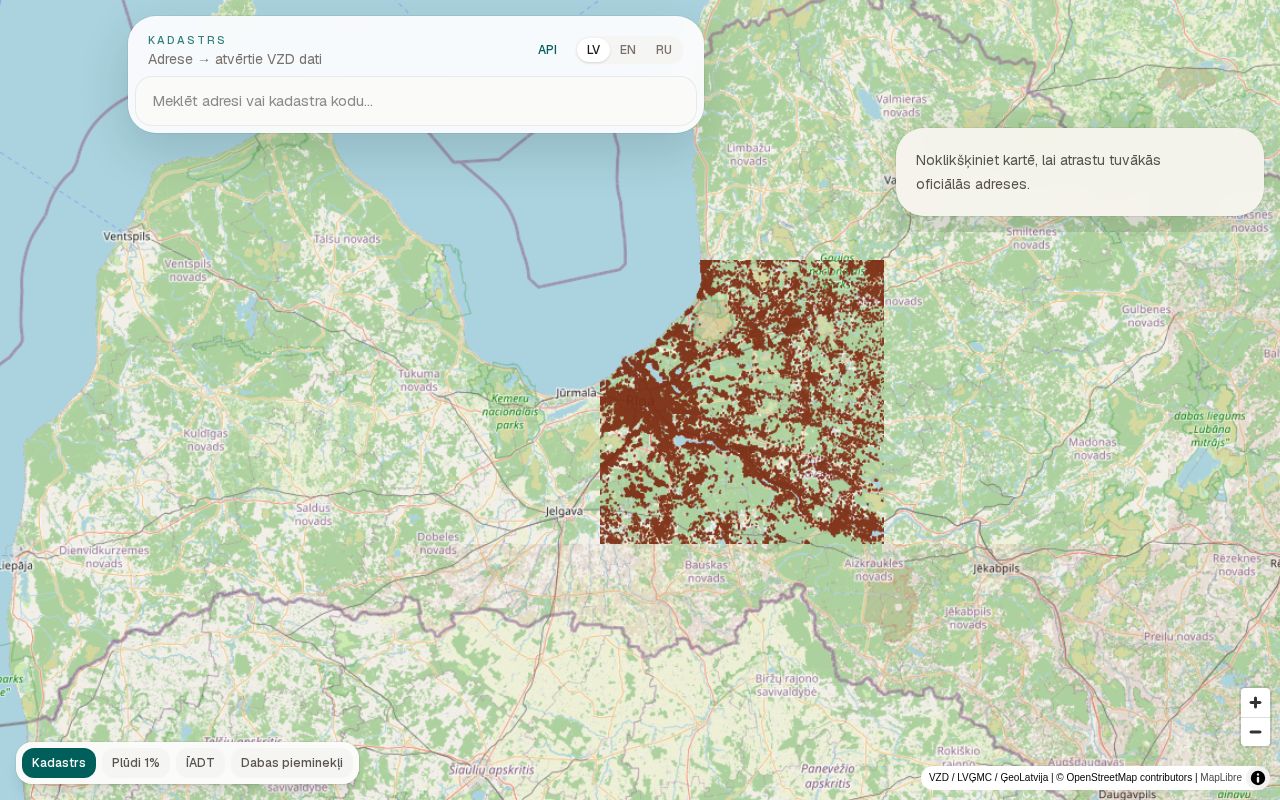Toggle the Dabas pieminekļi layer
The image size is (1280, 800).
[x=292, y=763]
